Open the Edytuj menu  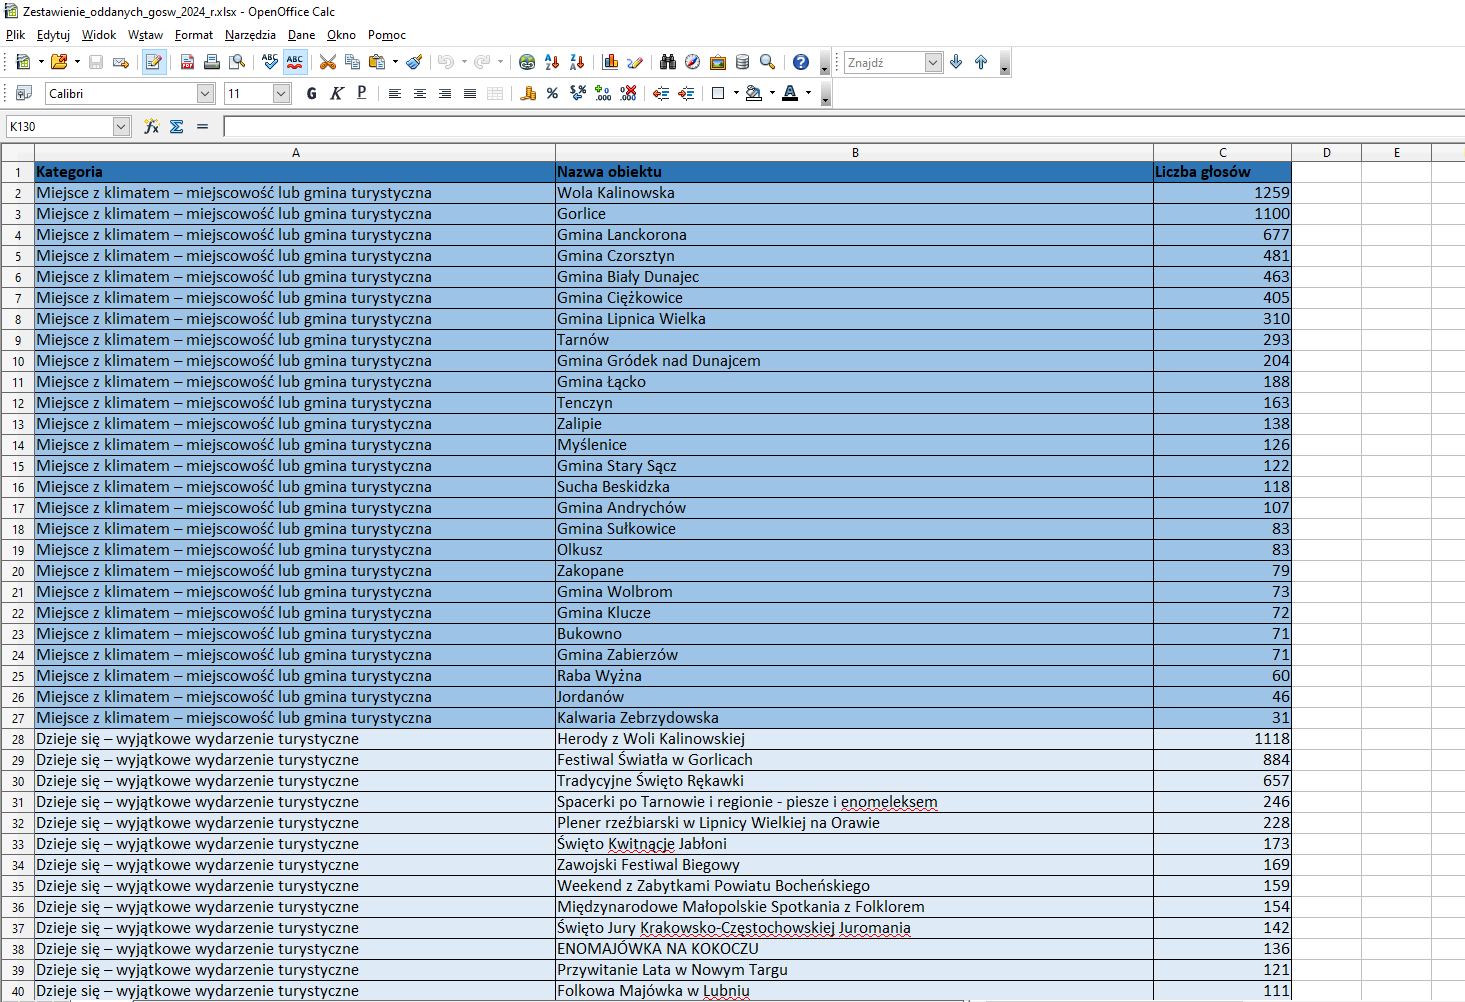point(53,35)
